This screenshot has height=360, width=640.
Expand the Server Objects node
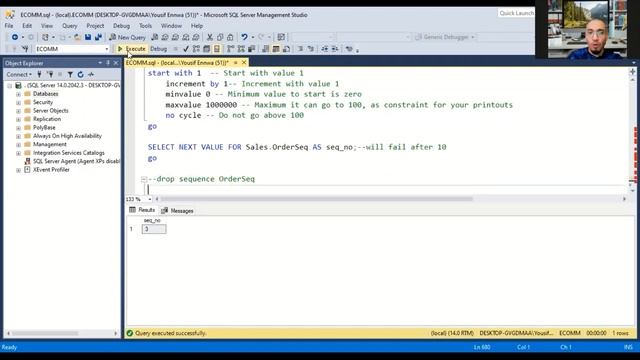click(x=18, y=111)
